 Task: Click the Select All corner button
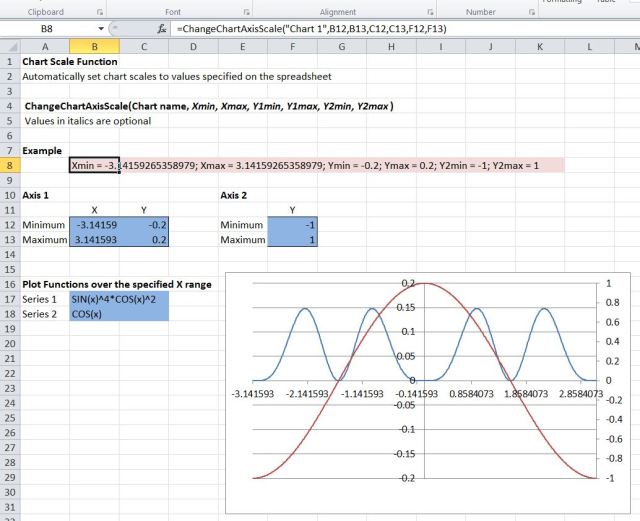click(9, 46)
